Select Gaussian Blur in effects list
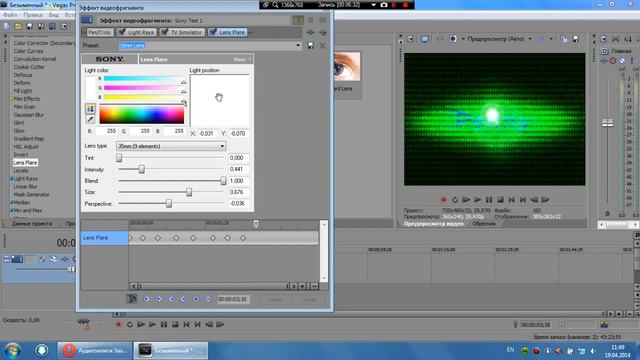Image resolution: width=640 pixels, height=360 pixels. click(29, 115)
